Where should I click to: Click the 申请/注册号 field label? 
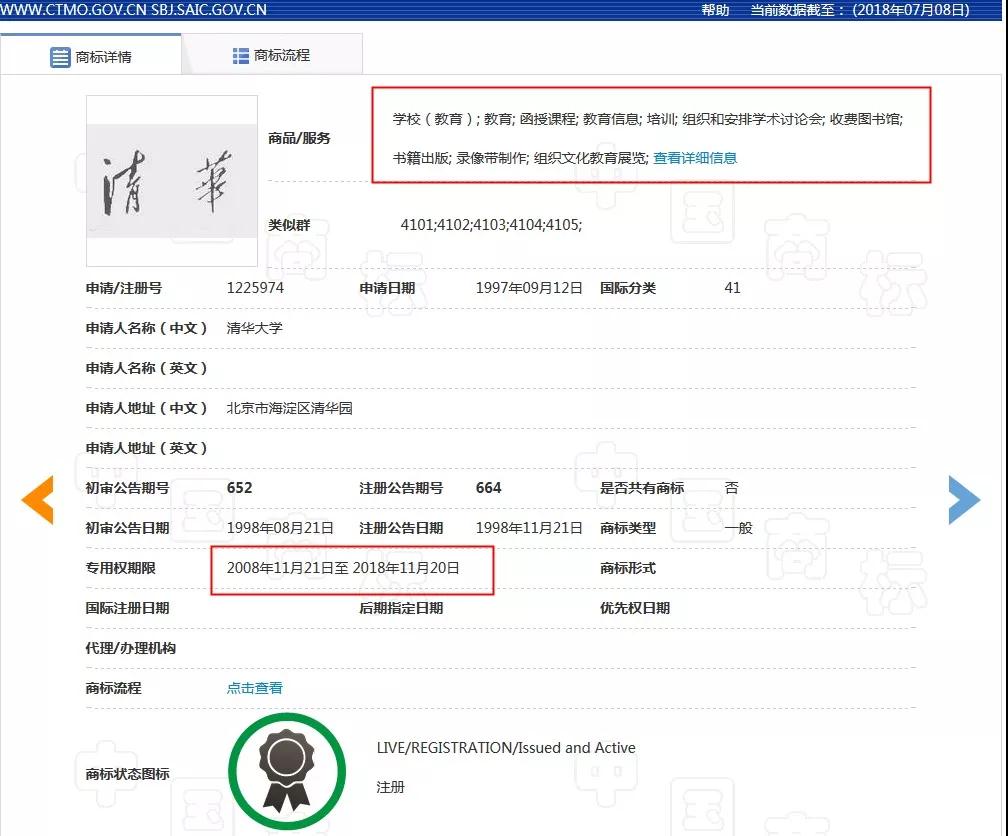click(124, 288)
